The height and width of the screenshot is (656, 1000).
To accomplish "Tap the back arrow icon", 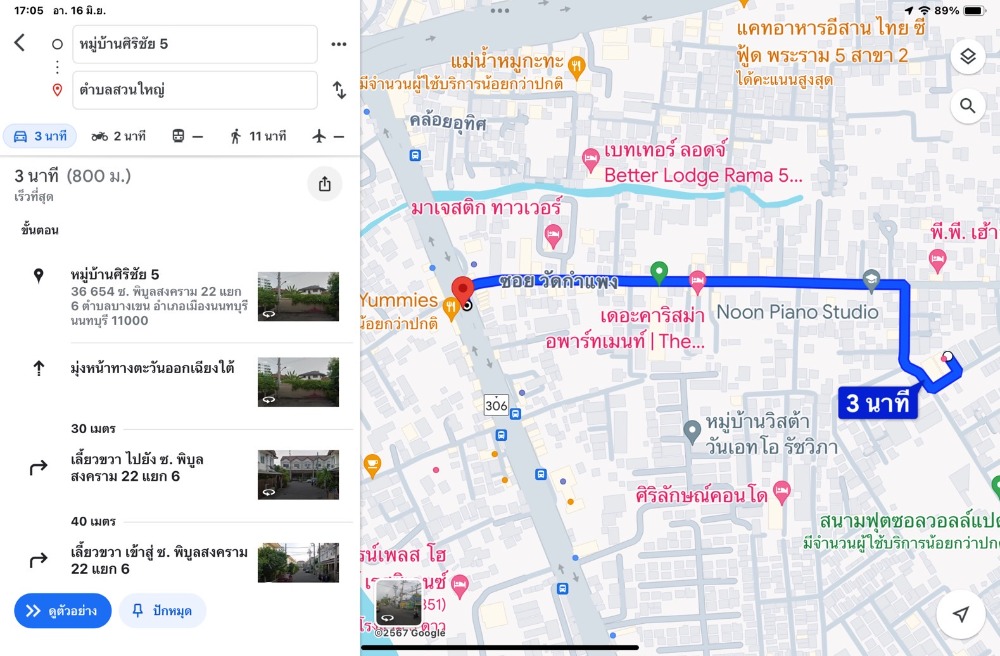I will [x=19, y=43].
